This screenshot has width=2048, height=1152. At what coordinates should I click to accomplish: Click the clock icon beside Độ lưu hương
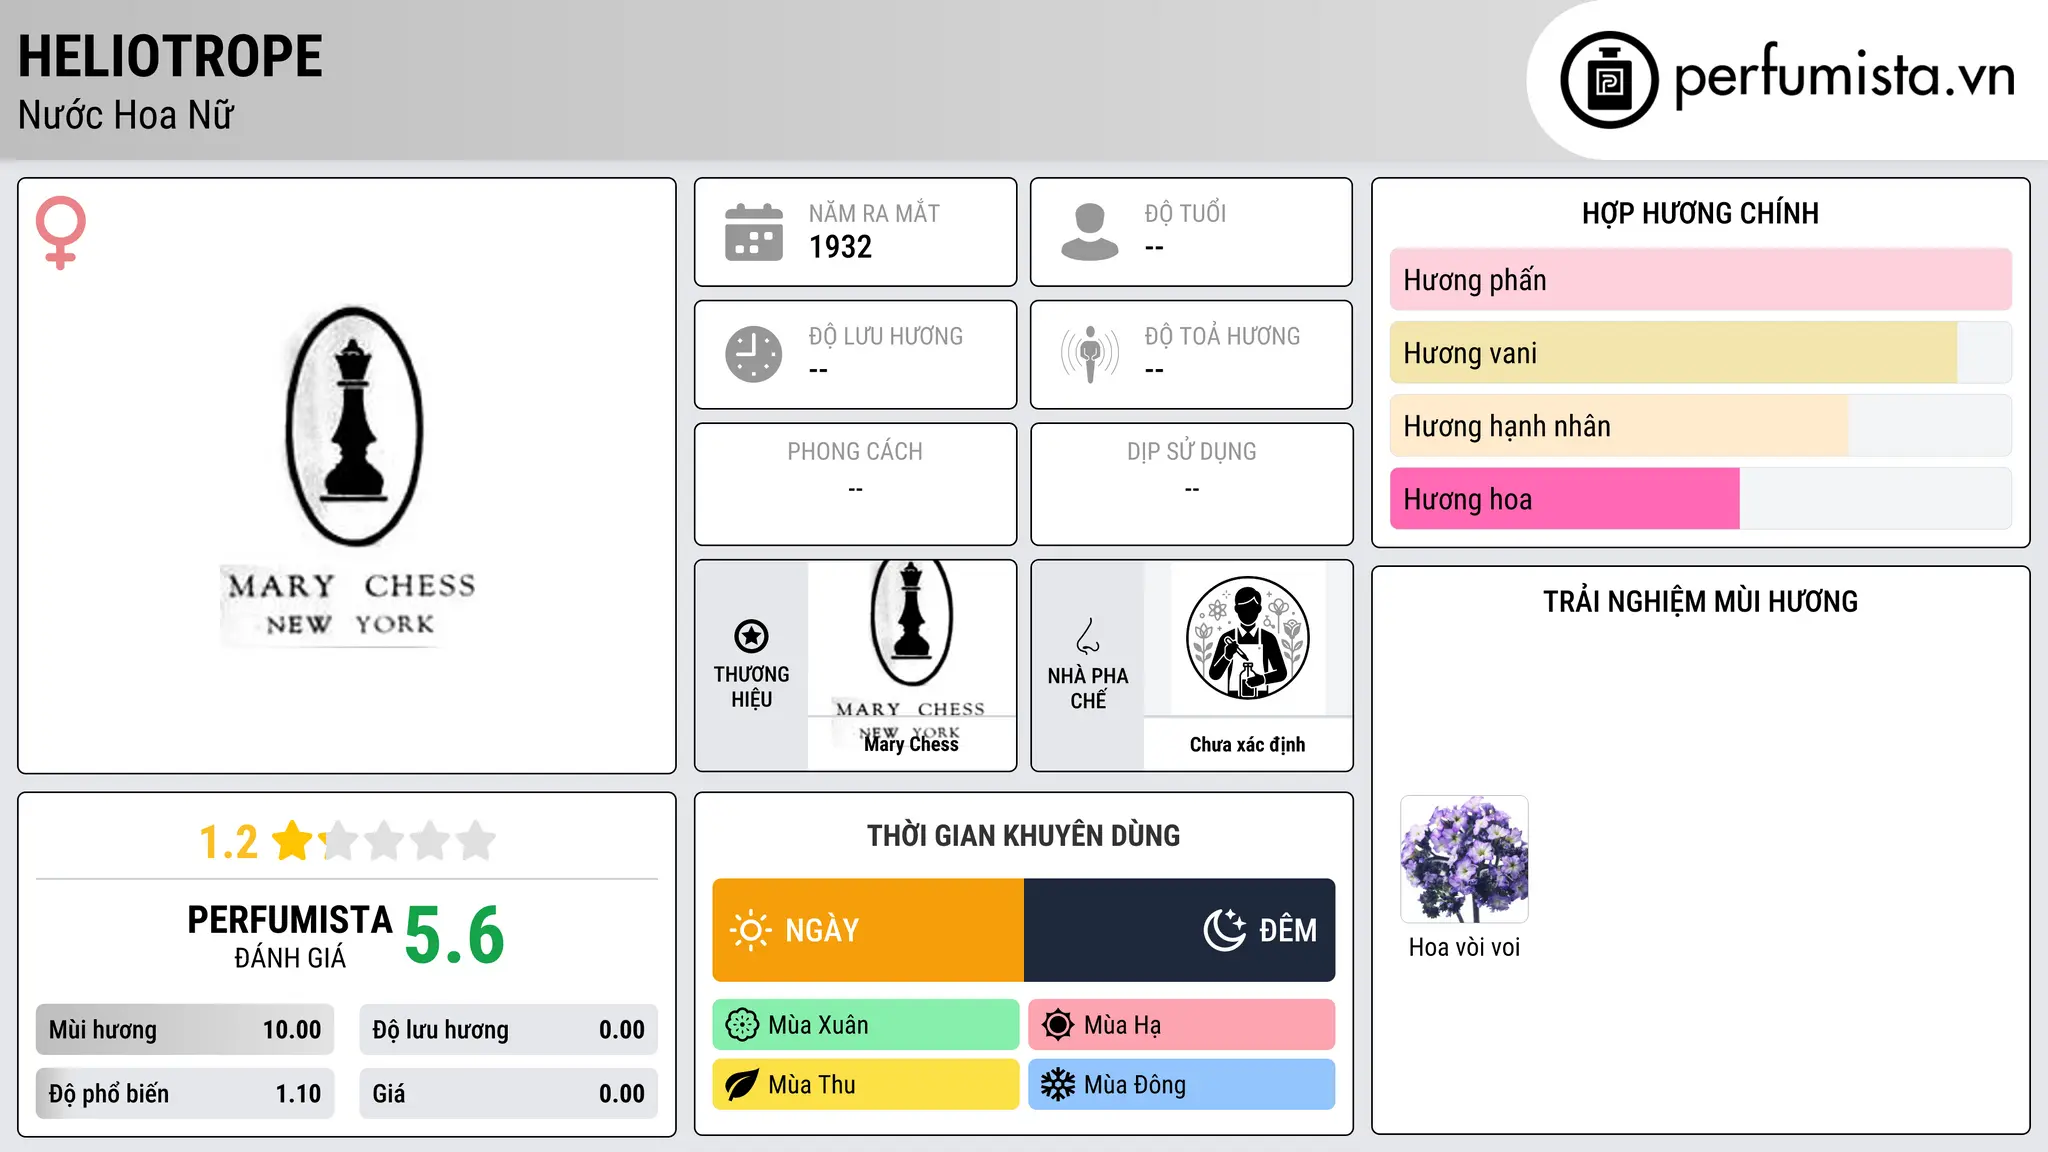point(754,354)
